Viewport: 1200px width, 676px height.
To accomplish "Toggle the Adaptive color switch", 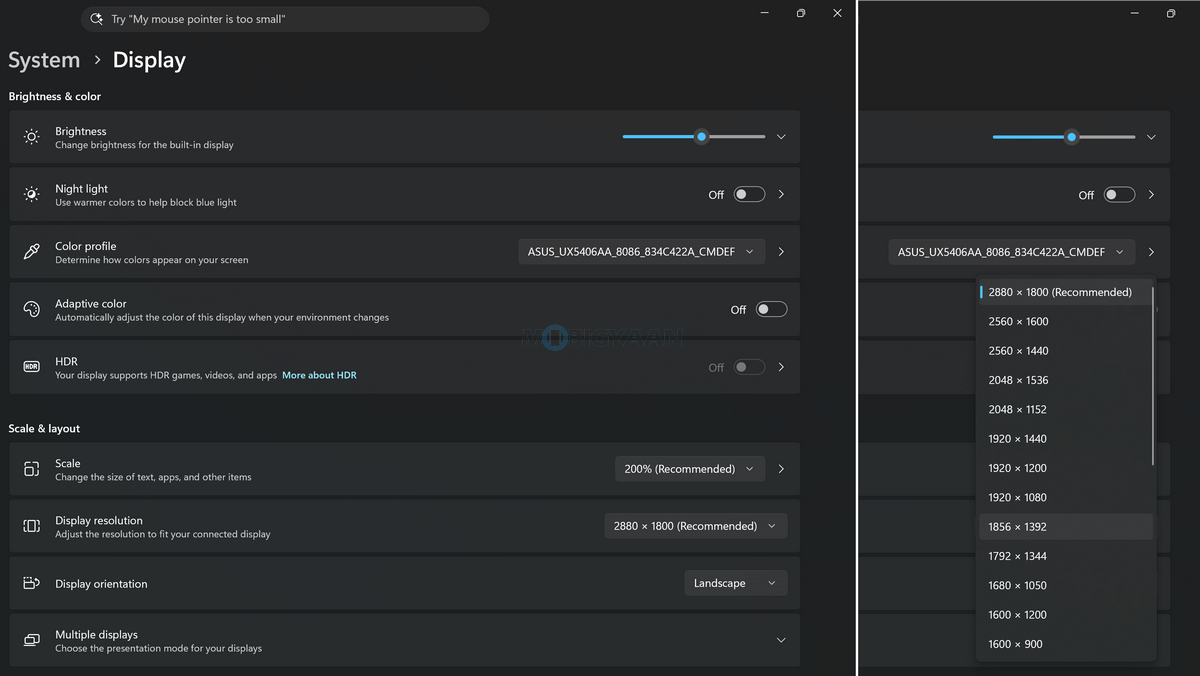I will pyautogui.click(x=771, y=309).
